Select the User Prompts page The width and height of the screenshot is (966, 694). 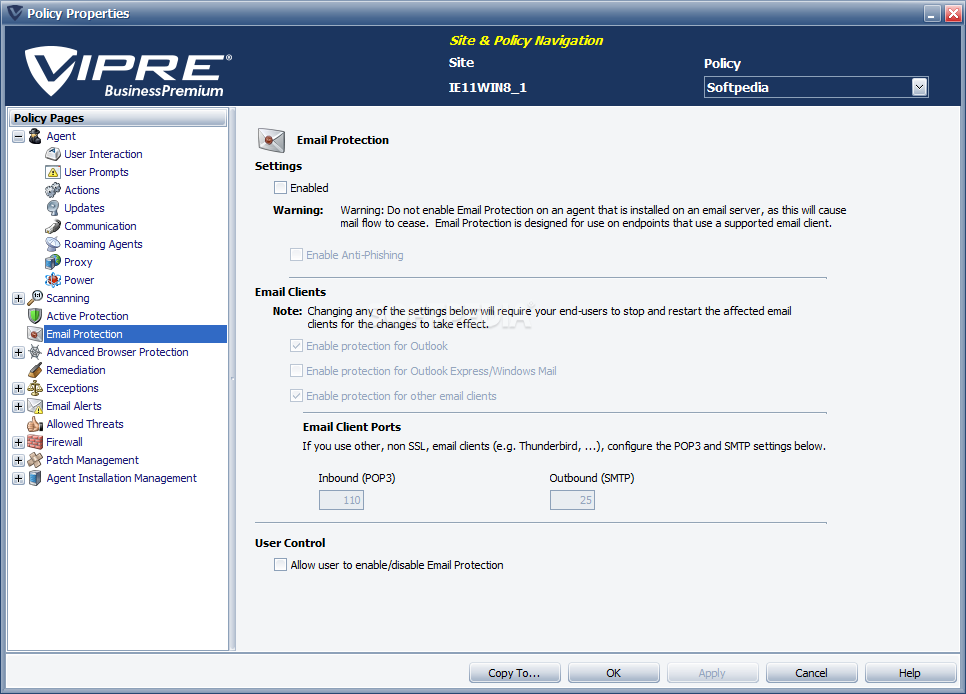[x=96, y=172]
